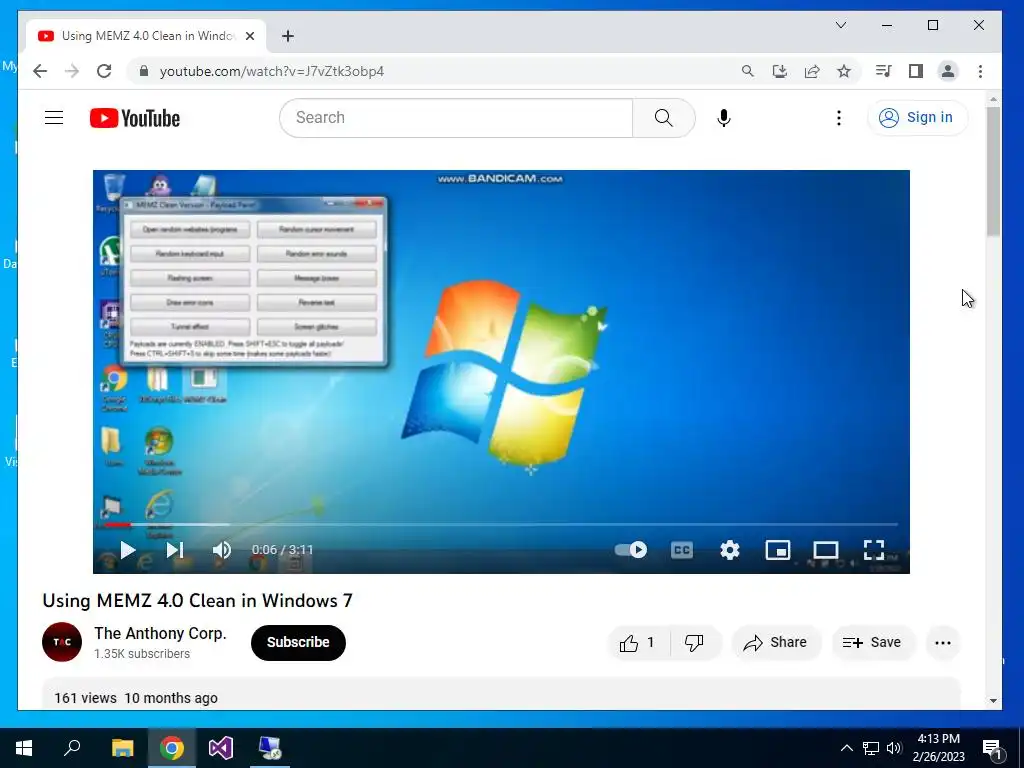Click the install app icon in the address bar
The height and width of the screenshot is (768, 1024).
click(780, 71)
